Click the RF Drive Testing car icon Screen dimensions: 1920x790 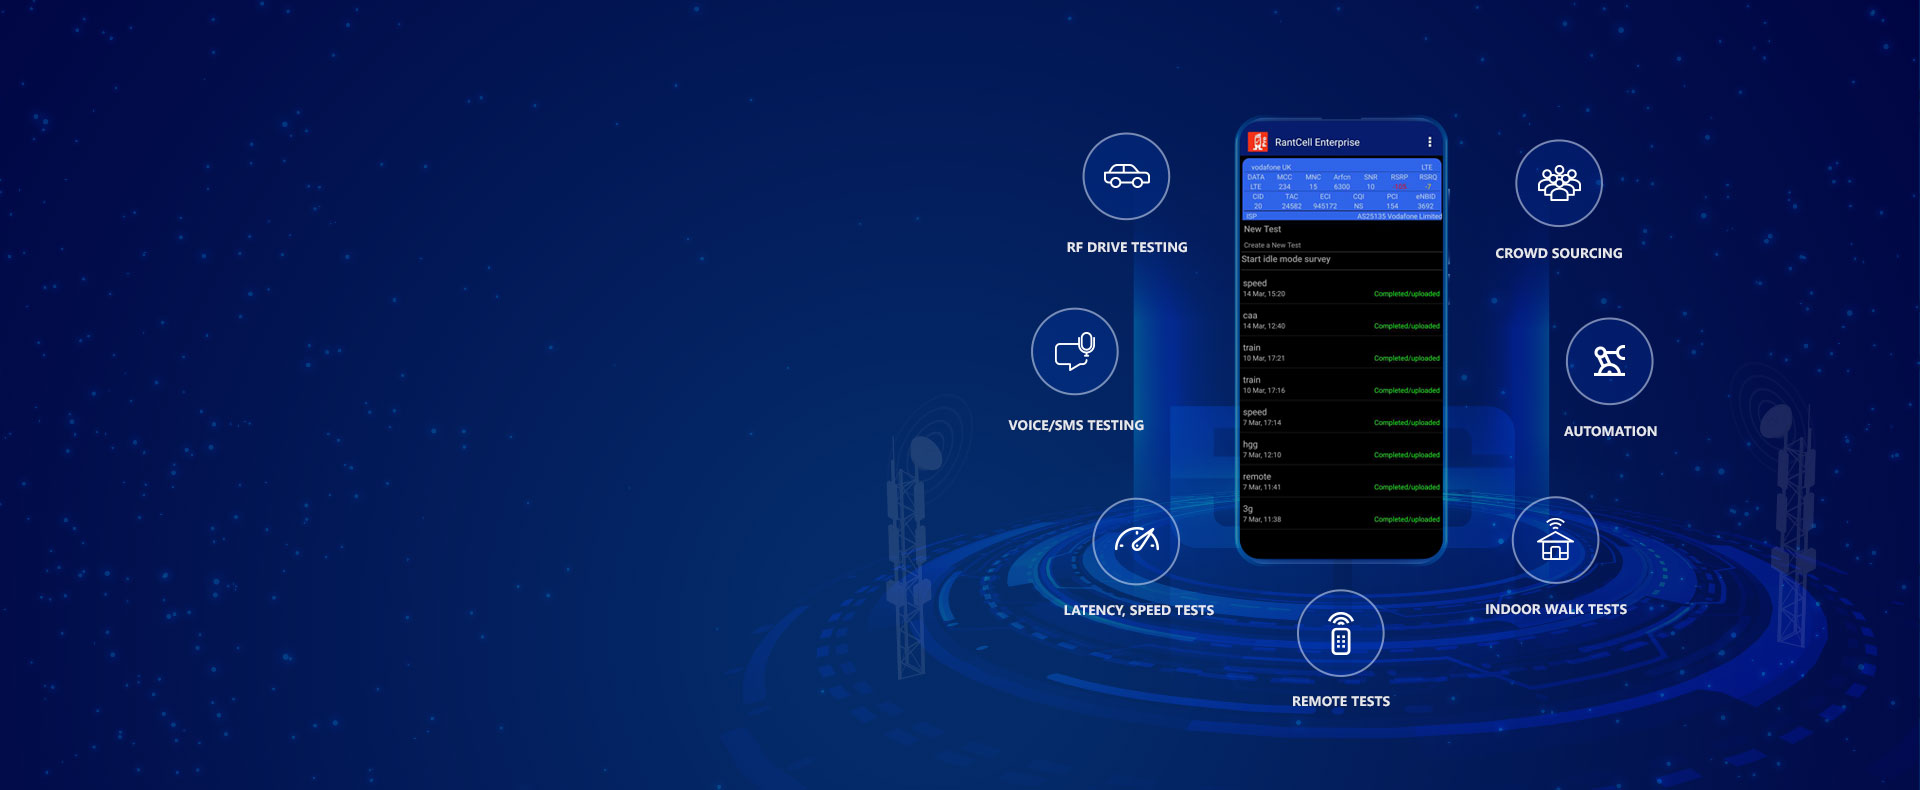[x=1126, y=177]
